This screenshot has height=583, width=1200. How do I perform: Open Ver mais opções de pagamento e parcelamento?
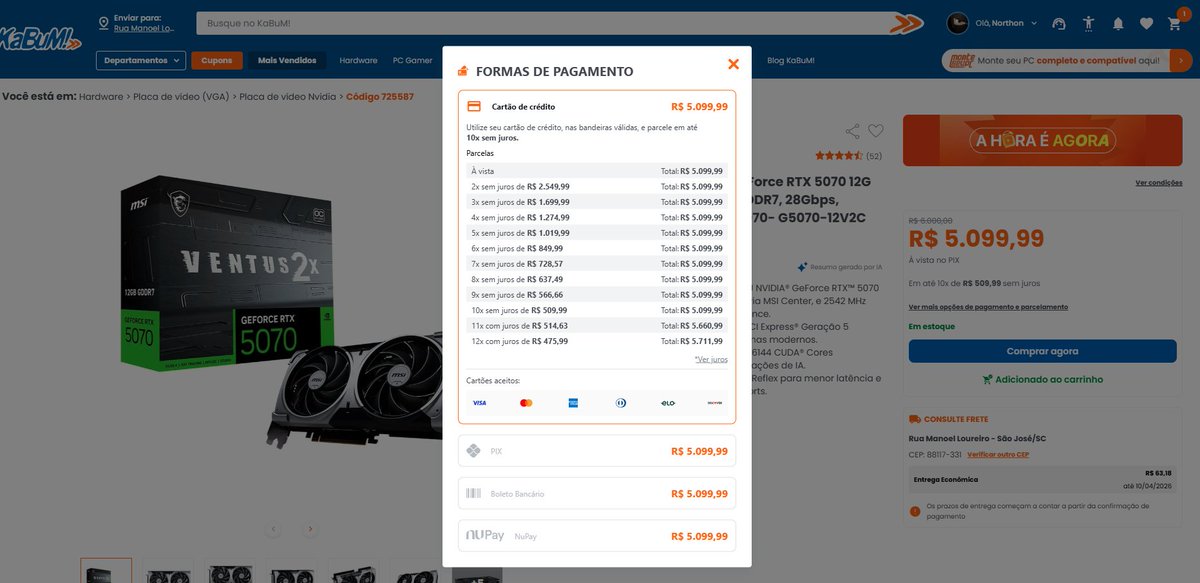pyautogui.click(x=988, y=307)
